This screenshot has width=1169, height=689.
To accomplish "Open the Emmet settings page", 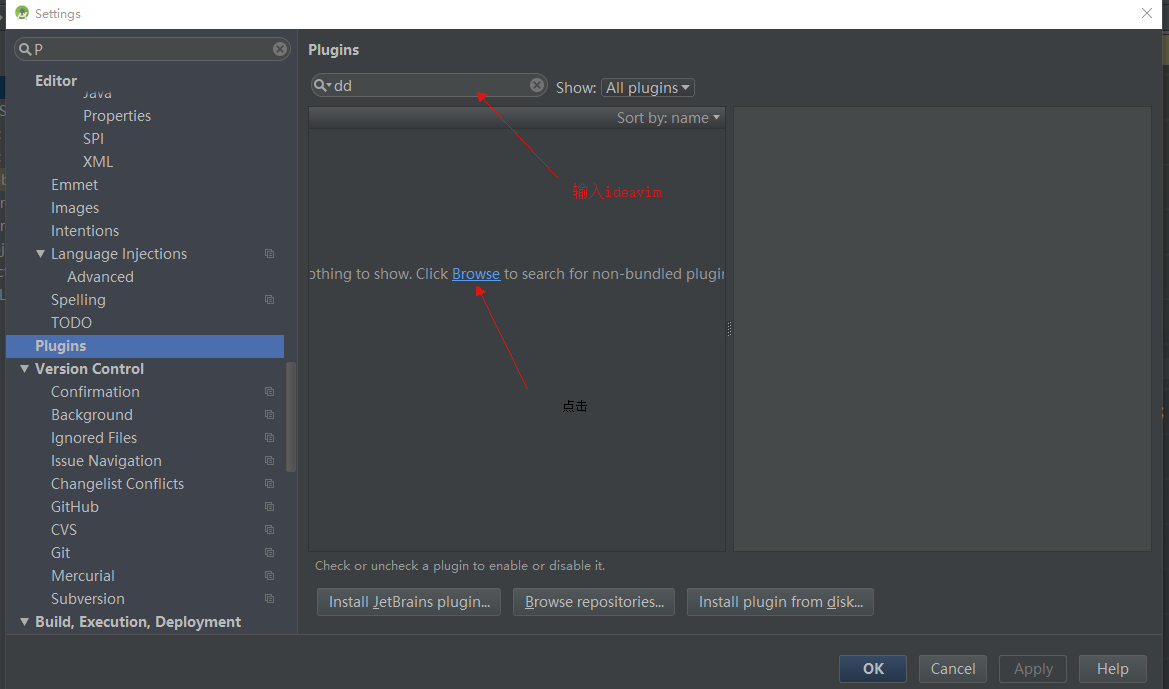I will (x=75, y=185).
